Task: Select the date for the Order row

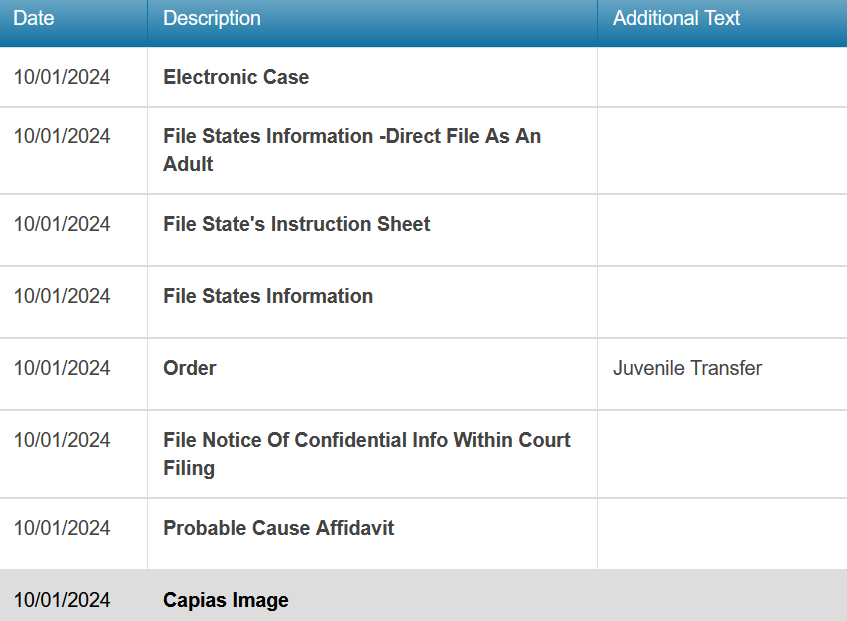Action: [62, 368]
